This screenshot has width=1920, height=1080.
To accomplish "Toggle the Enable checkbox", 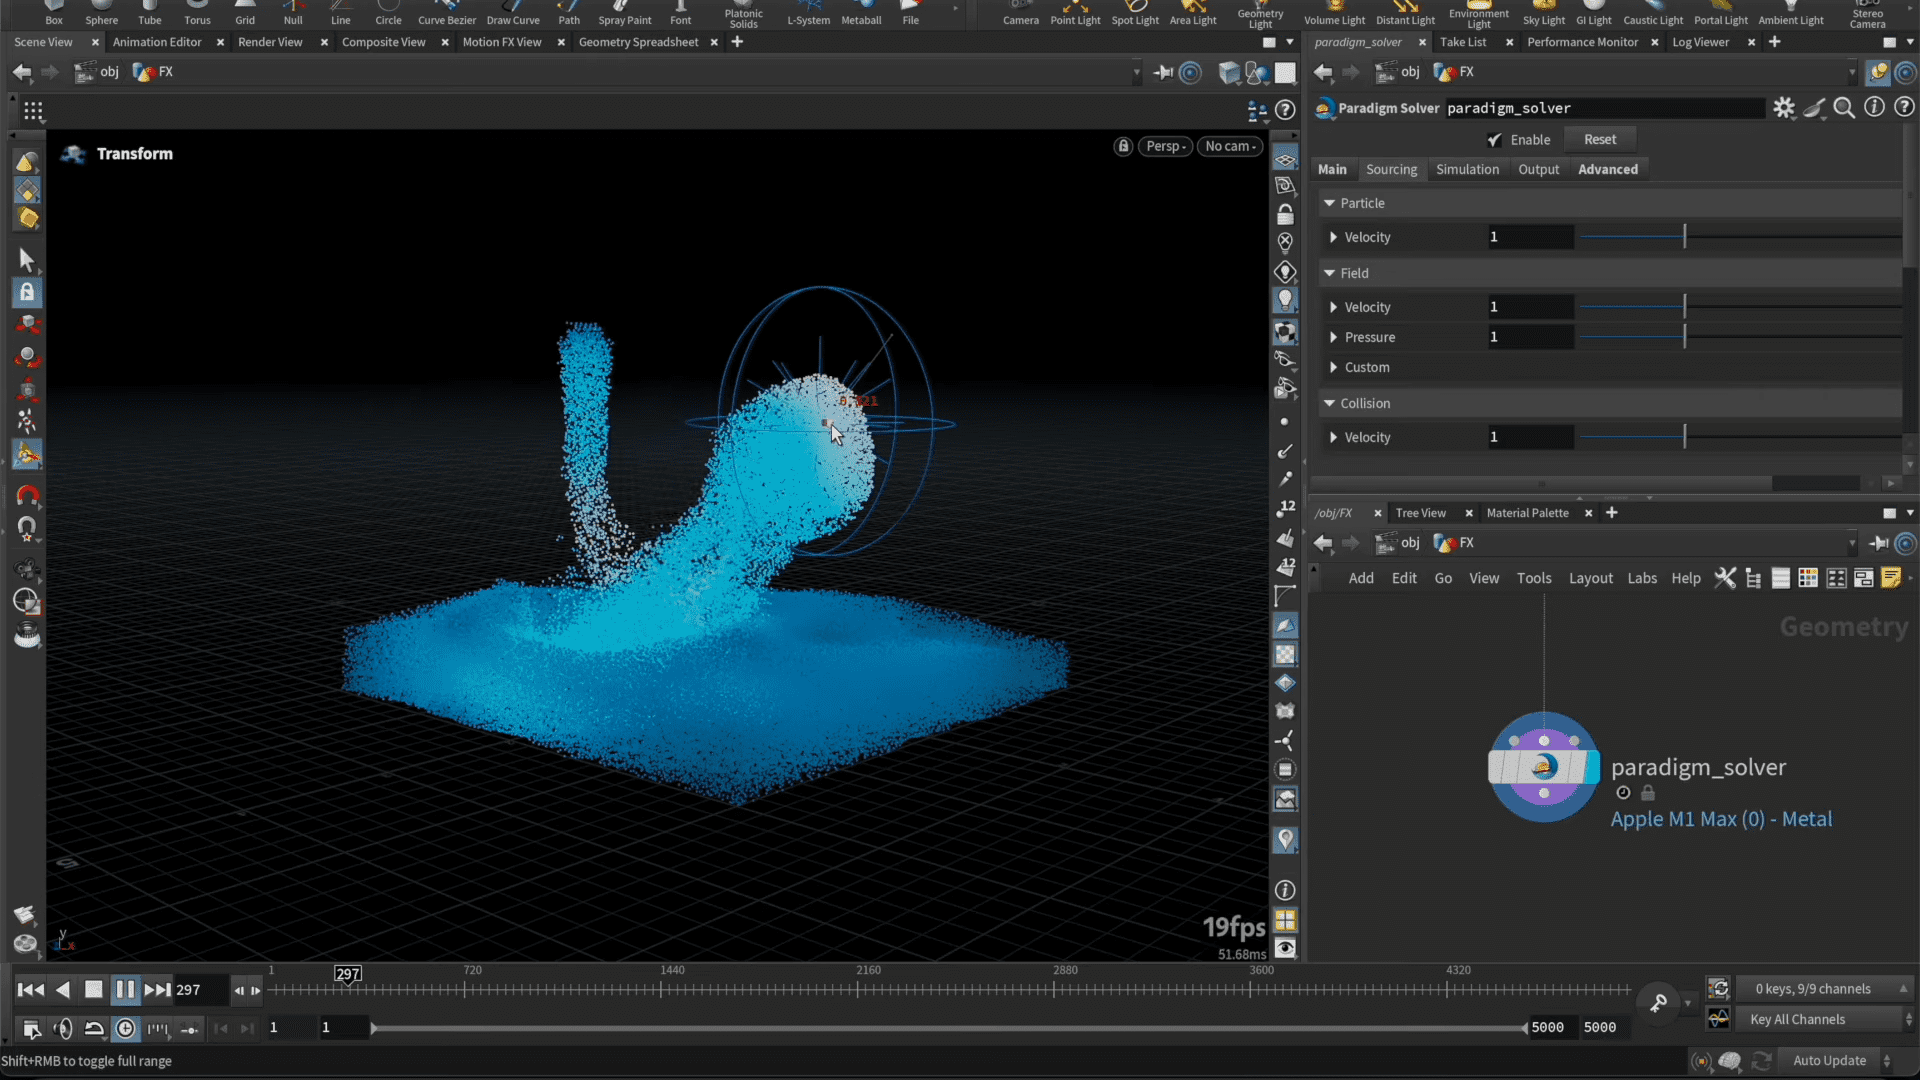I will pos(1494,140).
